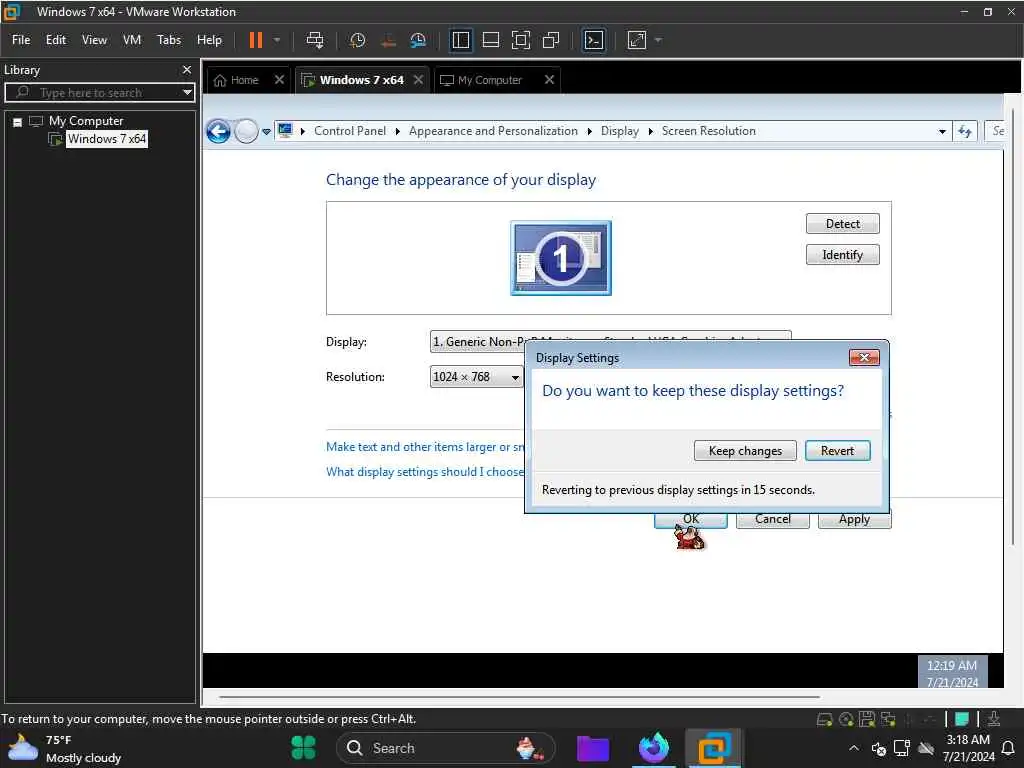The width and height of the screenshot is (1024, 768).
Task: Click the Identify button
Action: (x=842, y=255)
